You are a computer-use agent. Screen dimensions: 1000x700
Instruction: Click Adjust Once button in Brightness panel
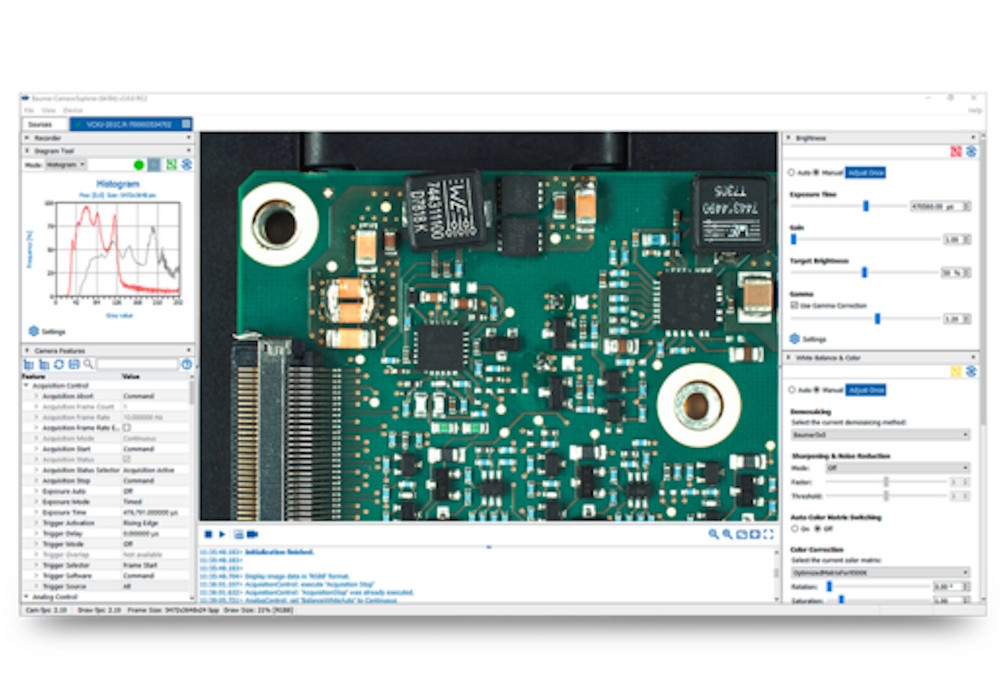(865, 173)
